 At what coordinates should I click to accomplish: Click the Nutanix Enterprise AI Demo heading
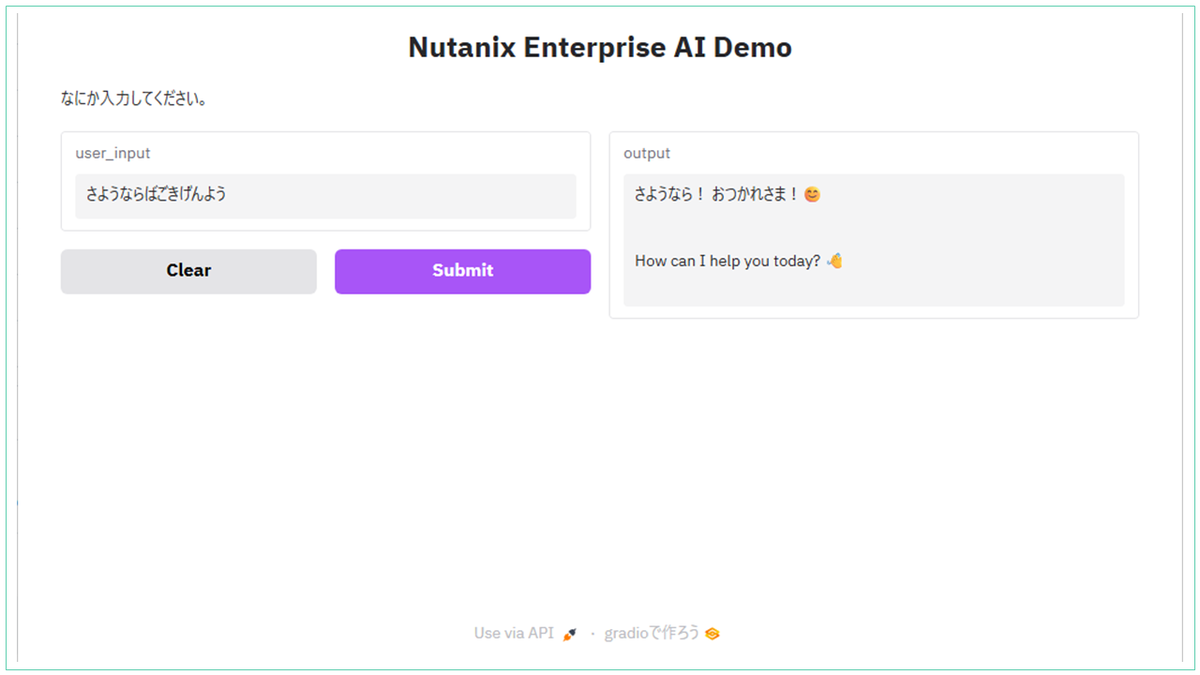(600, 47)
